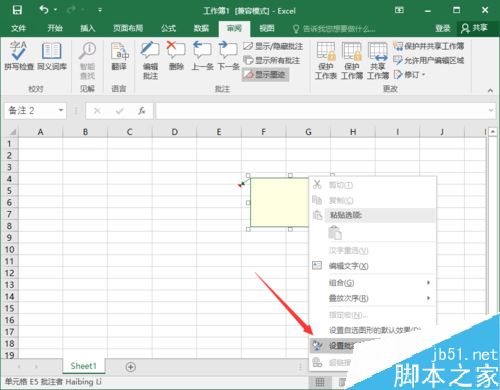Switch to the 视图 ribbon tab
The width and height of the screenshot is (500, 390).
click(267, 28)
